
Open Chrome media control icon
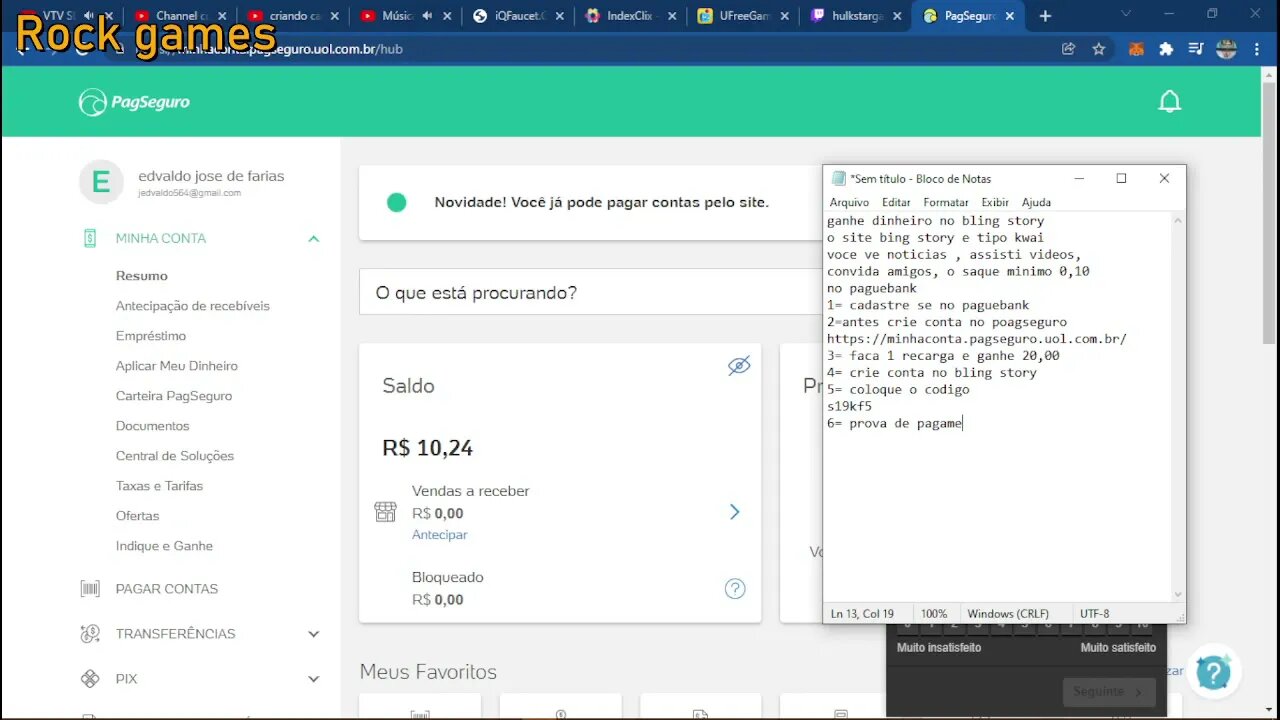[1195, 48]
